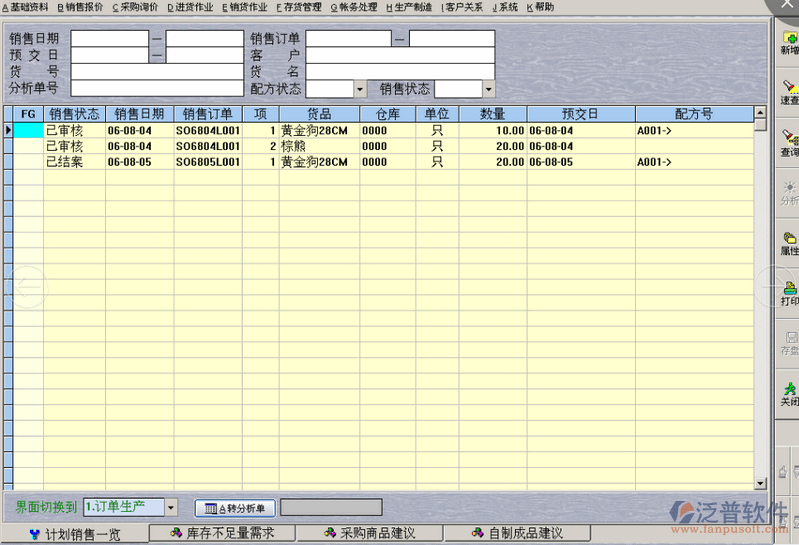Open the A基础资料 menu
The width and height of the screenshot is (799, 545).
click(x=25, y=7)
